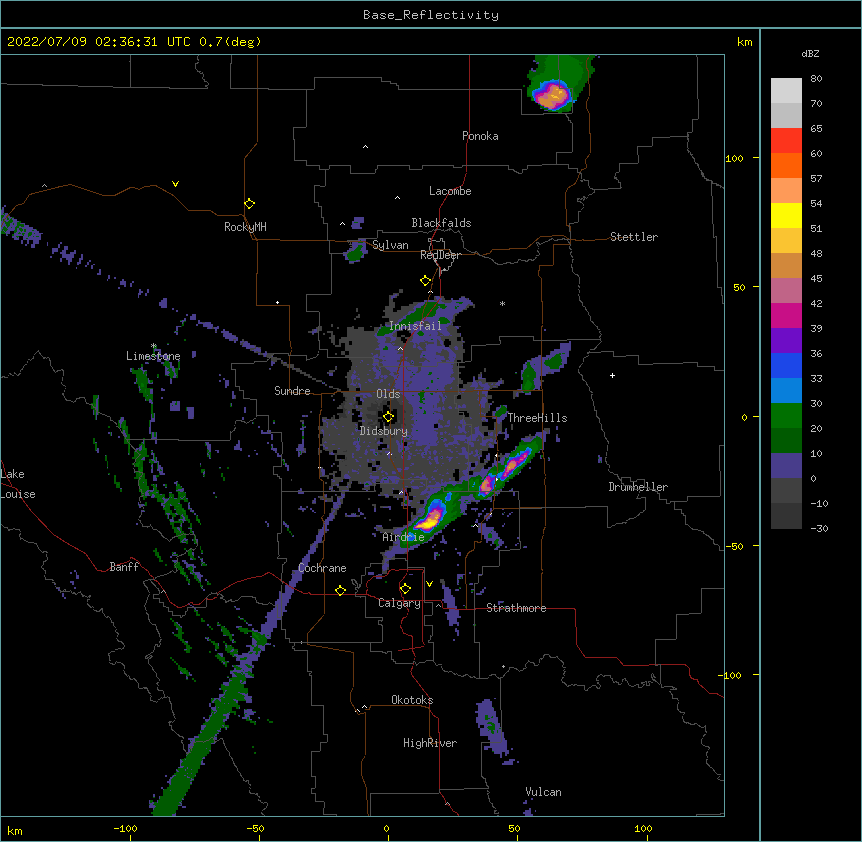
Task: Click the yellow diamond marker south of Cochrane
Action: click(340, 590)
